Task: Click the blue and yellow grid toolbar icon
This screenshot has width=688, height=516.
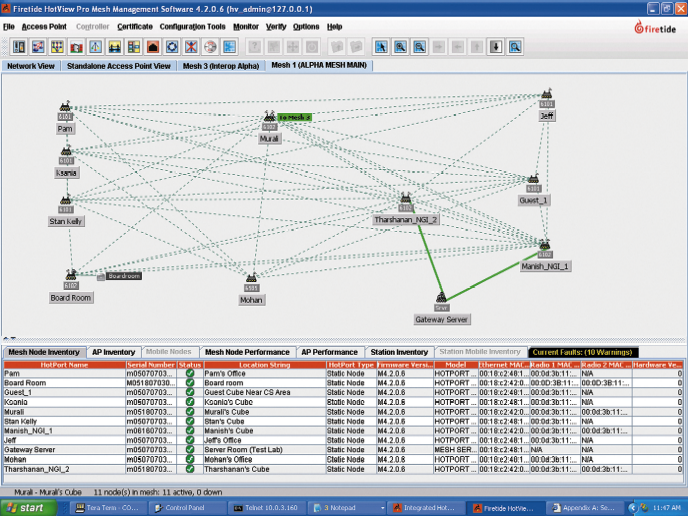Action: (x=134, y=47)
